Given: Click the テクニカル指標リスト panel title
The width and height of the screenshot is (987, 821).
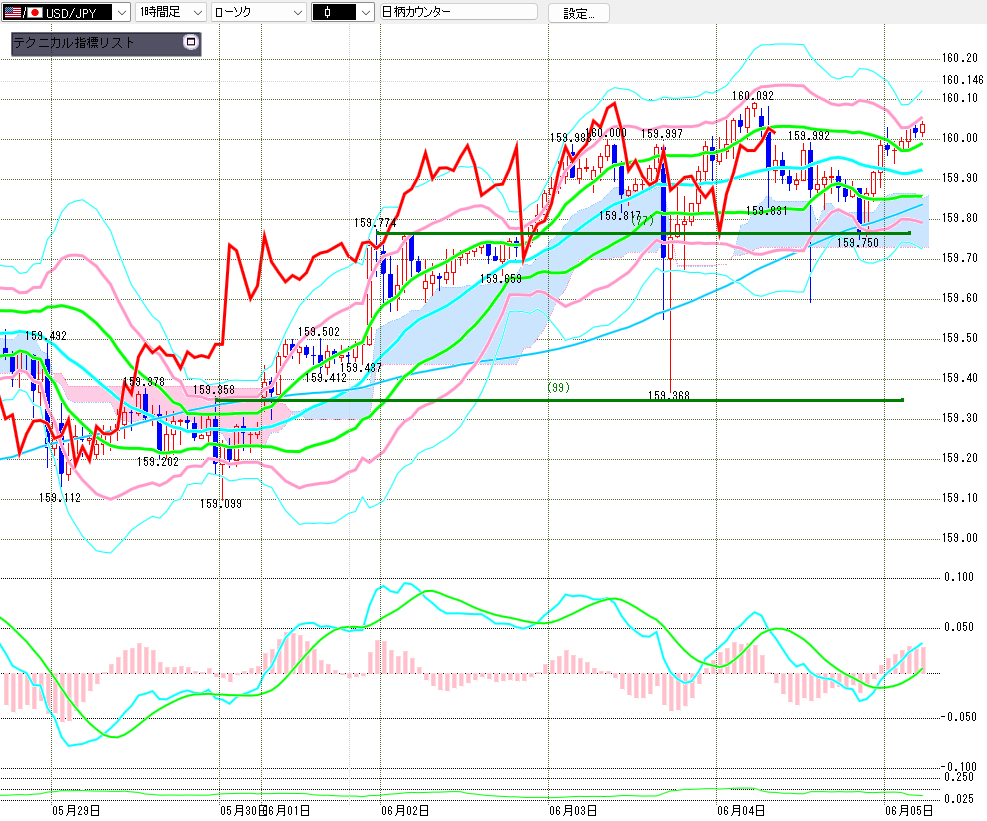Looking at the screenshot, I should [x=74, y=43].
